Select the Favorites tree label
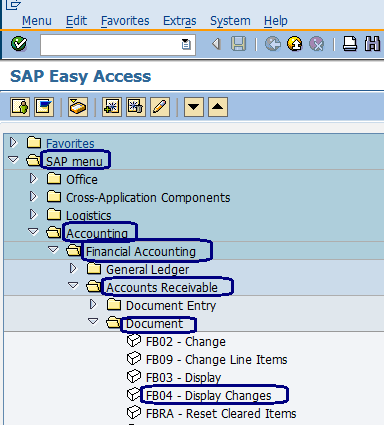The width and height of the screenshot is (384, 427). 70,144
